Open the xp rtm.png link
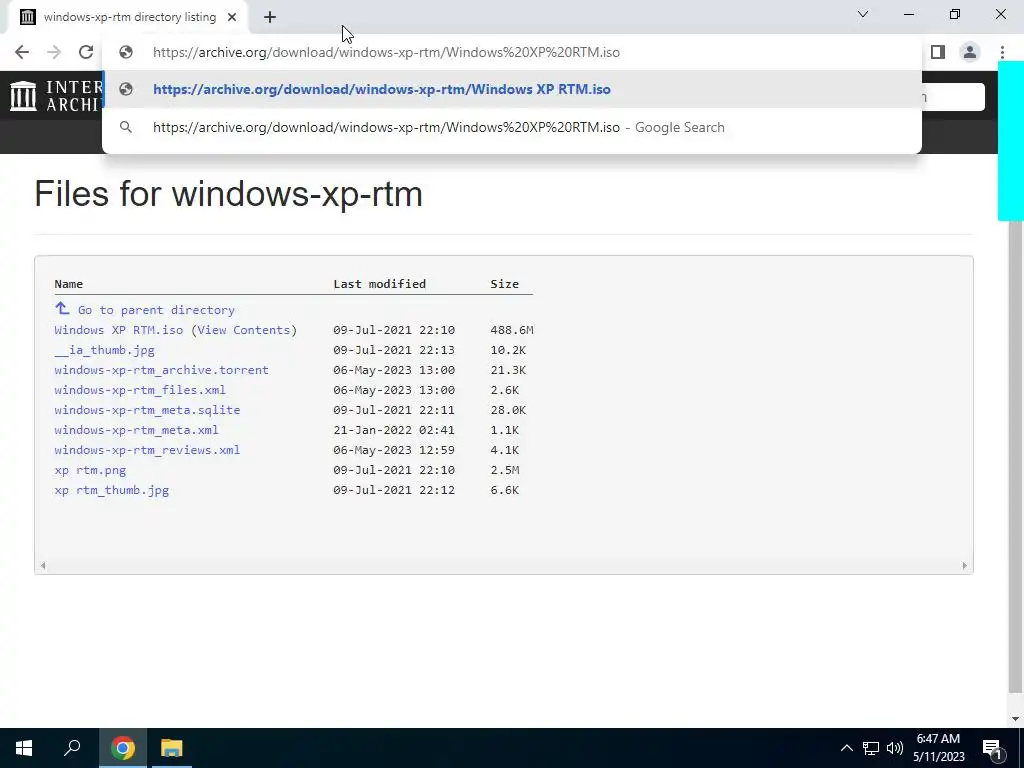1024x768 pixels. tap(90, 470)
